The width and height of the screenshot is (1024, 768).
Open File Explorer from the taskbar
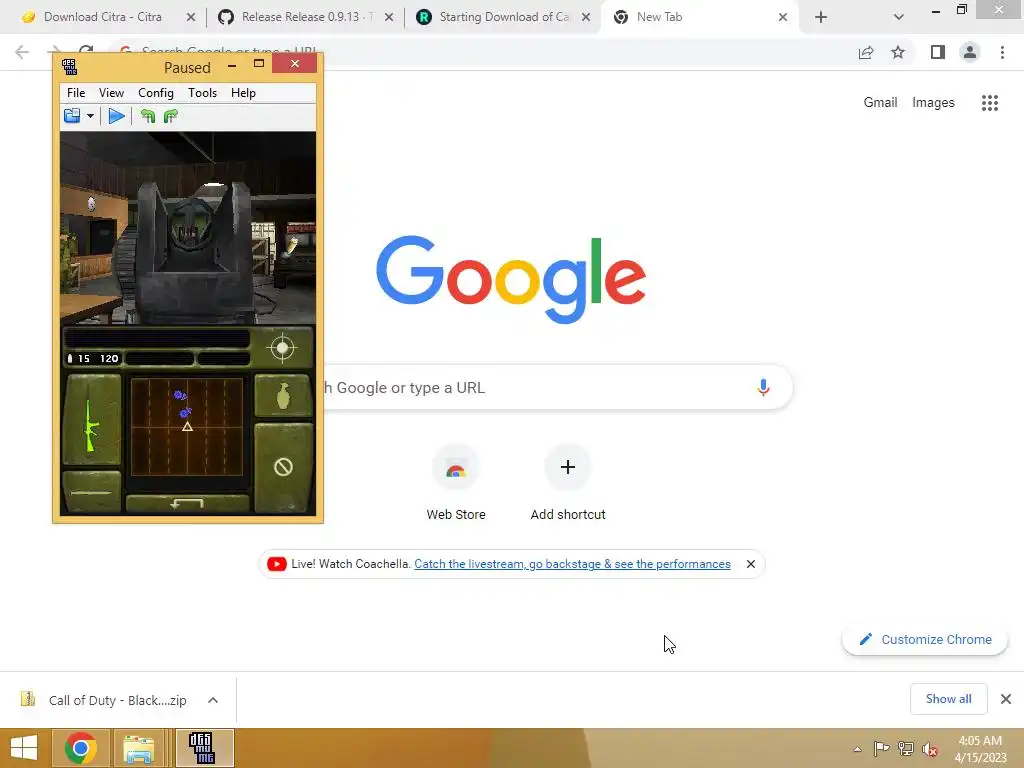(138, 748)
